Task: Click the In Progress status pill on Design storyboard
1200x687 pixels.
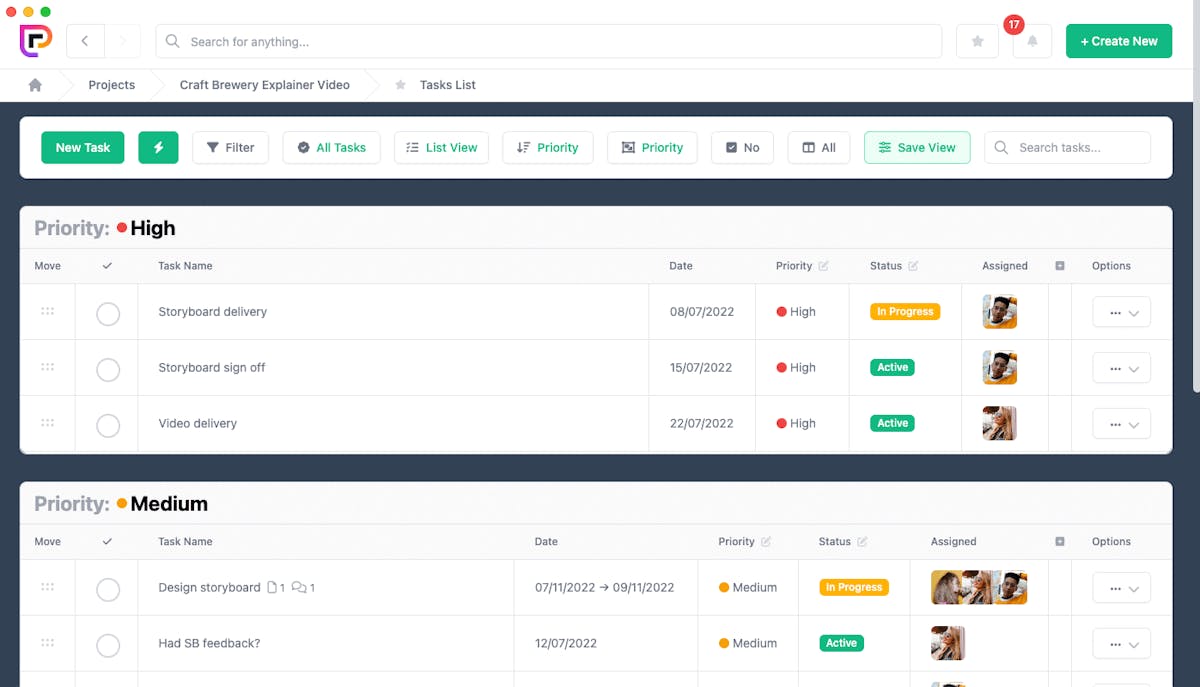Action: coord(853,587)
